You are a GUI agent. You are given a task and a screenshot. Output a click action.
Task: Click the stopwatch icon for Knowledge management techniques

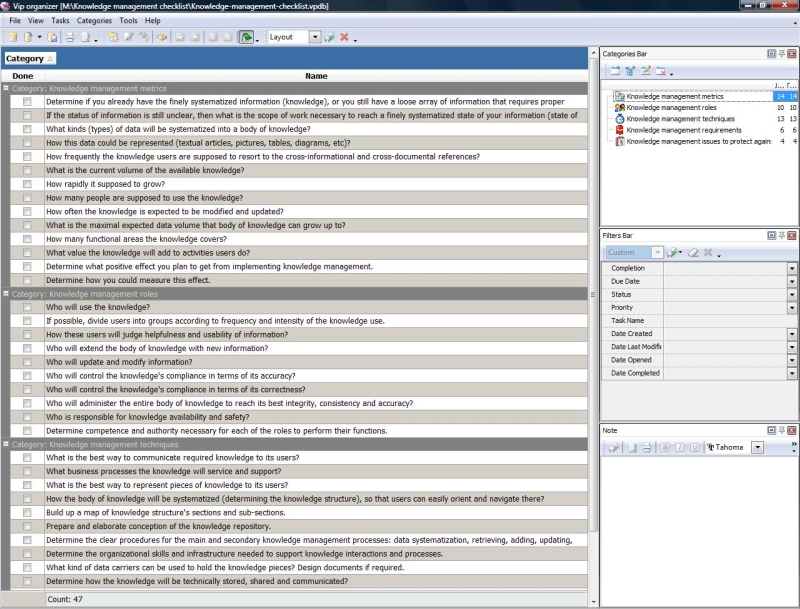click(x=620, y=119)
